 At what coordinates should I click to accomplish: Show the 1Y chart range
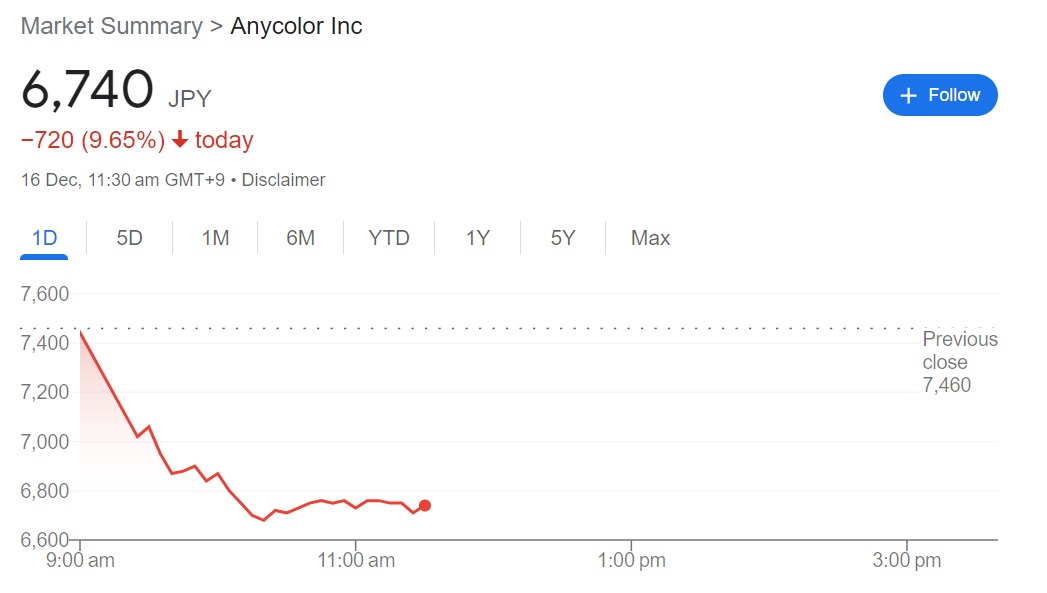(x=477, y=238)
